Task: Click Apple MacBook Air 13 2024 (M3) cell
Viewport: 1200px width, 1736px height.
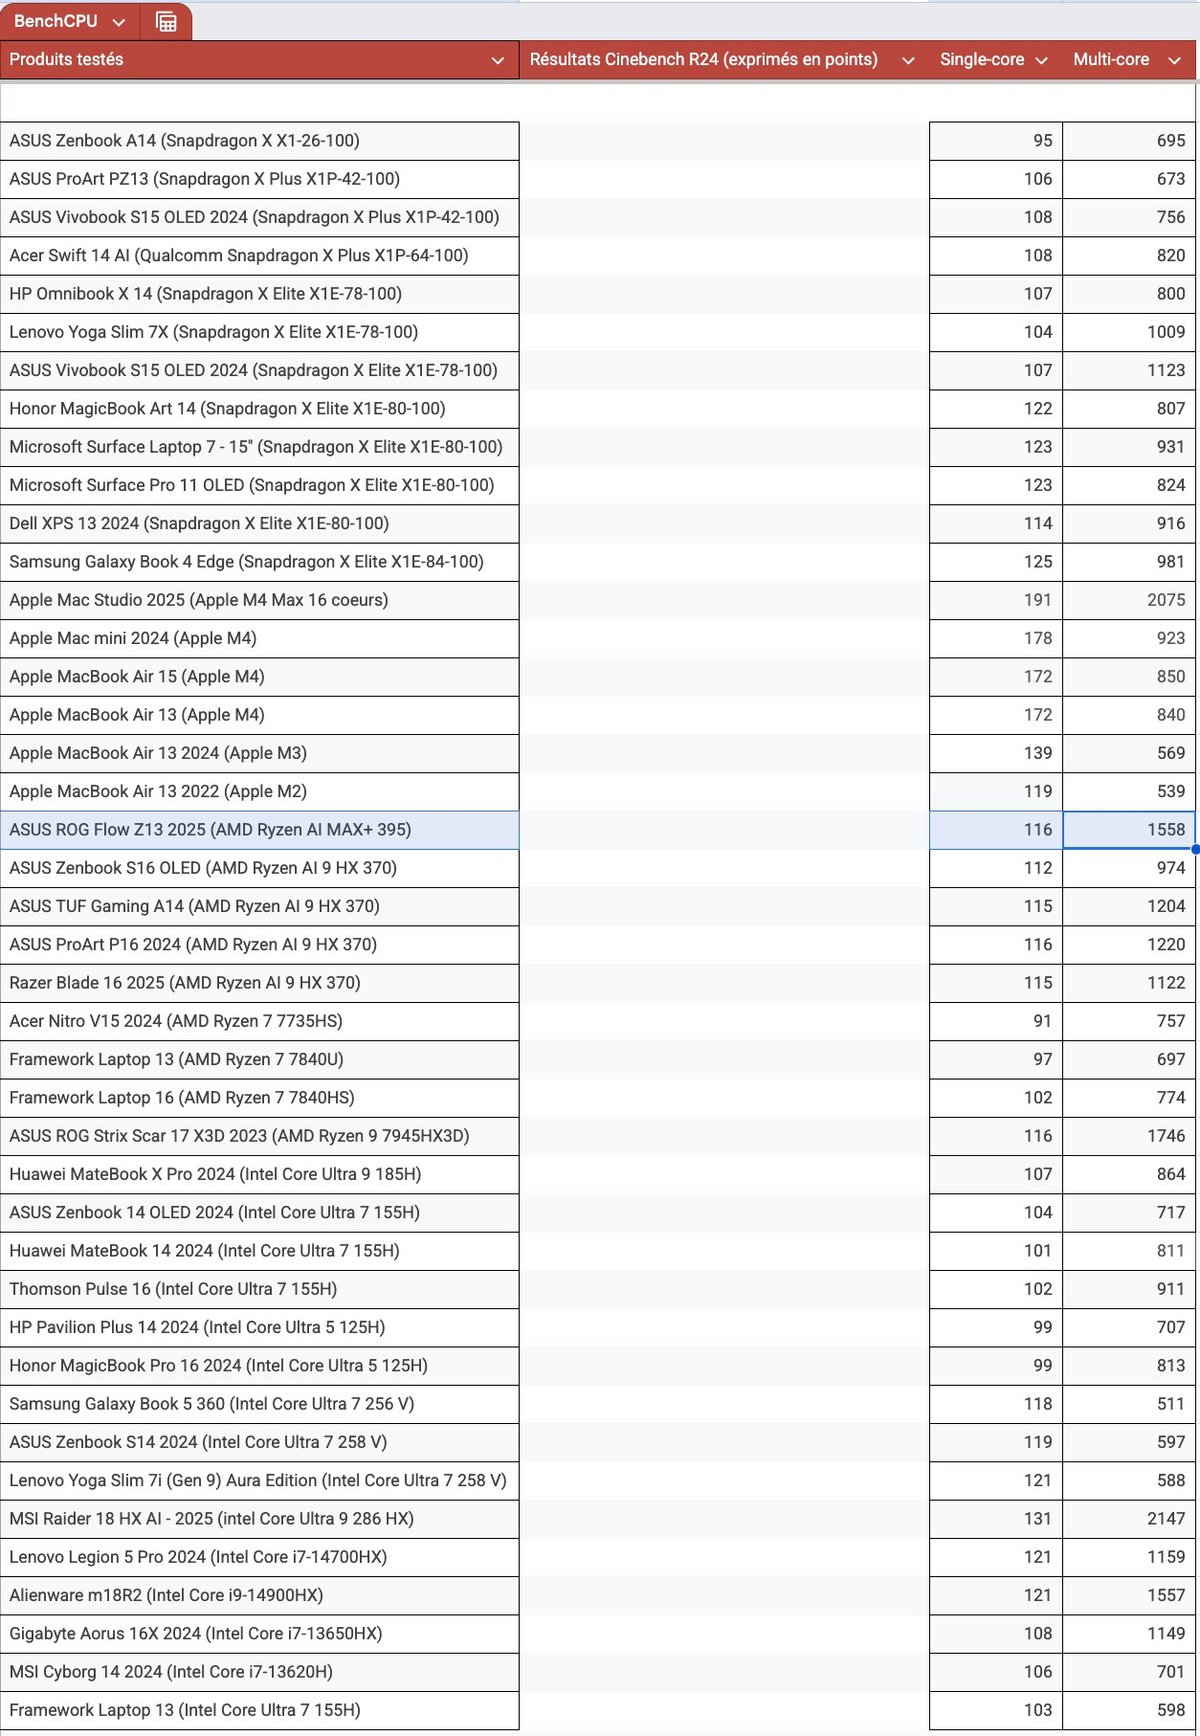Action: (260, 753)
